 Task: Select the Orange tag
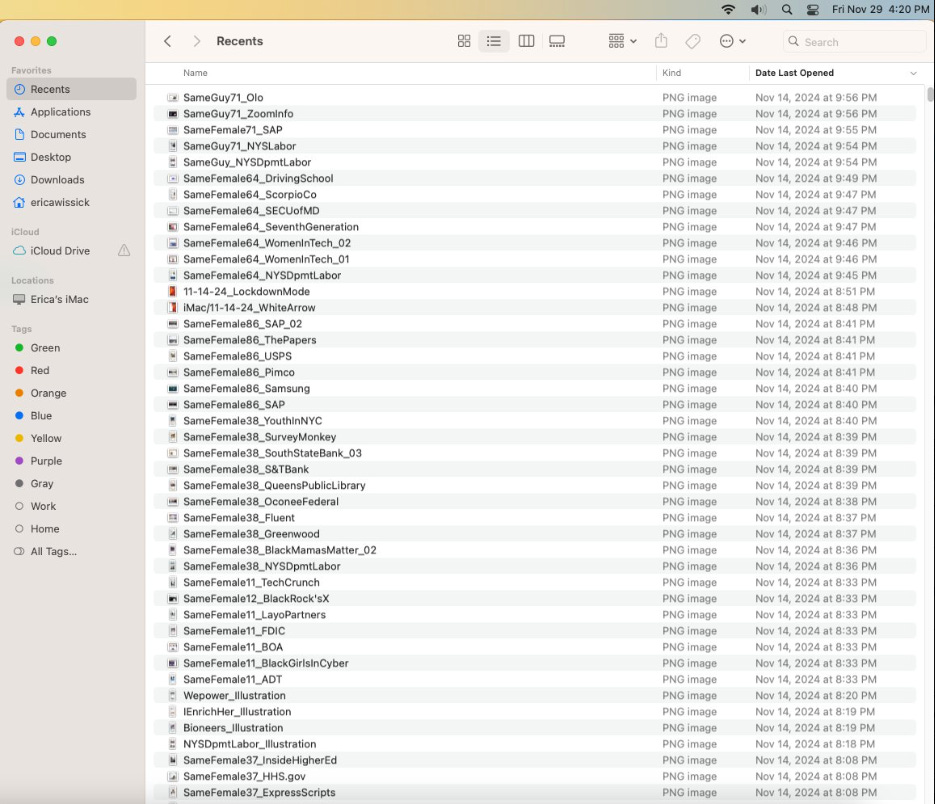pyautogui.click(x=72, y=393)
